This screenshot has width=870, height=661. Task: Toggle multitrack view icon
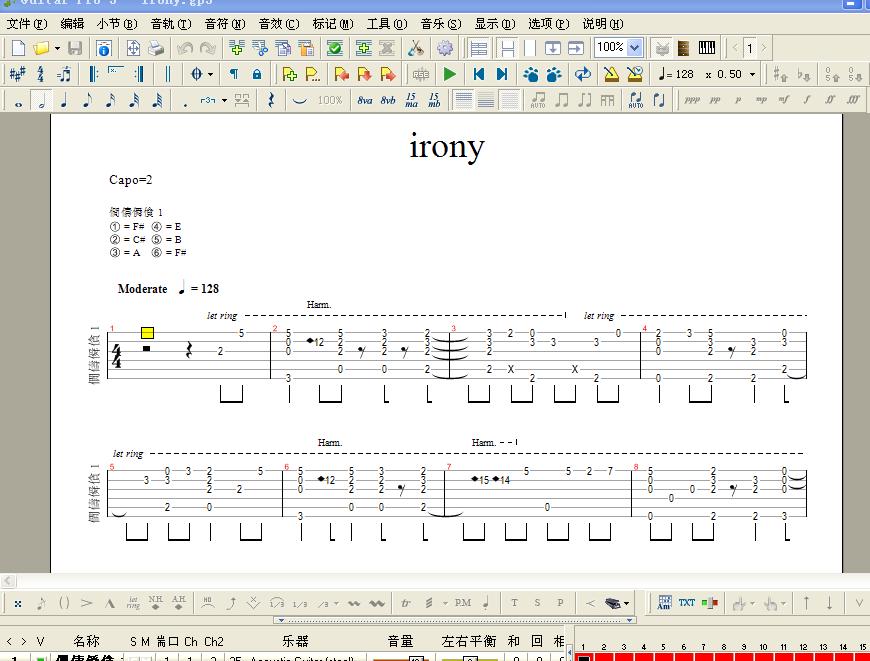click(x=478, y=48)
